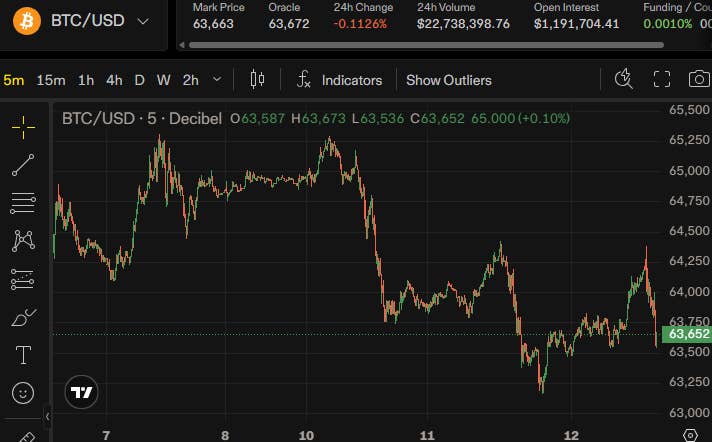Click the Mark Price value 63,663

213,24
